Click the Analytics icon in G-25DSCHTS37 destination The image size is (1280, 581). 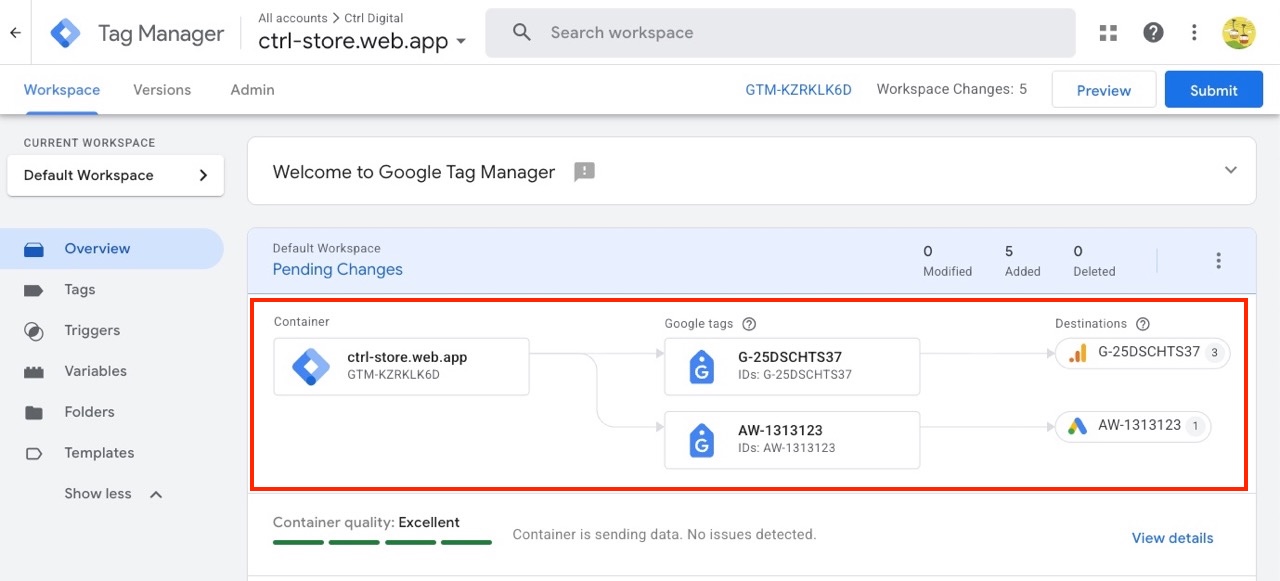pos(1077,353)
